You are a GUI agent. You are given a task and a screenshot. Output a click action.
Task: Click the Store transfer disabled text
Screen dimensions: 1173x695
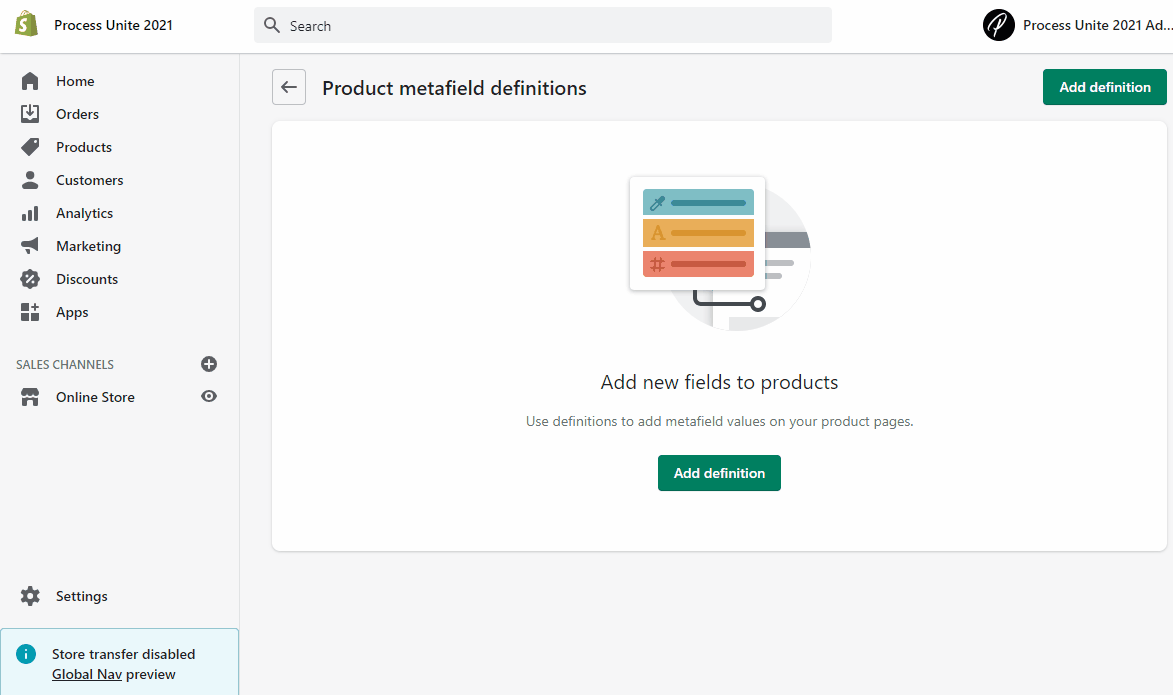123,654
